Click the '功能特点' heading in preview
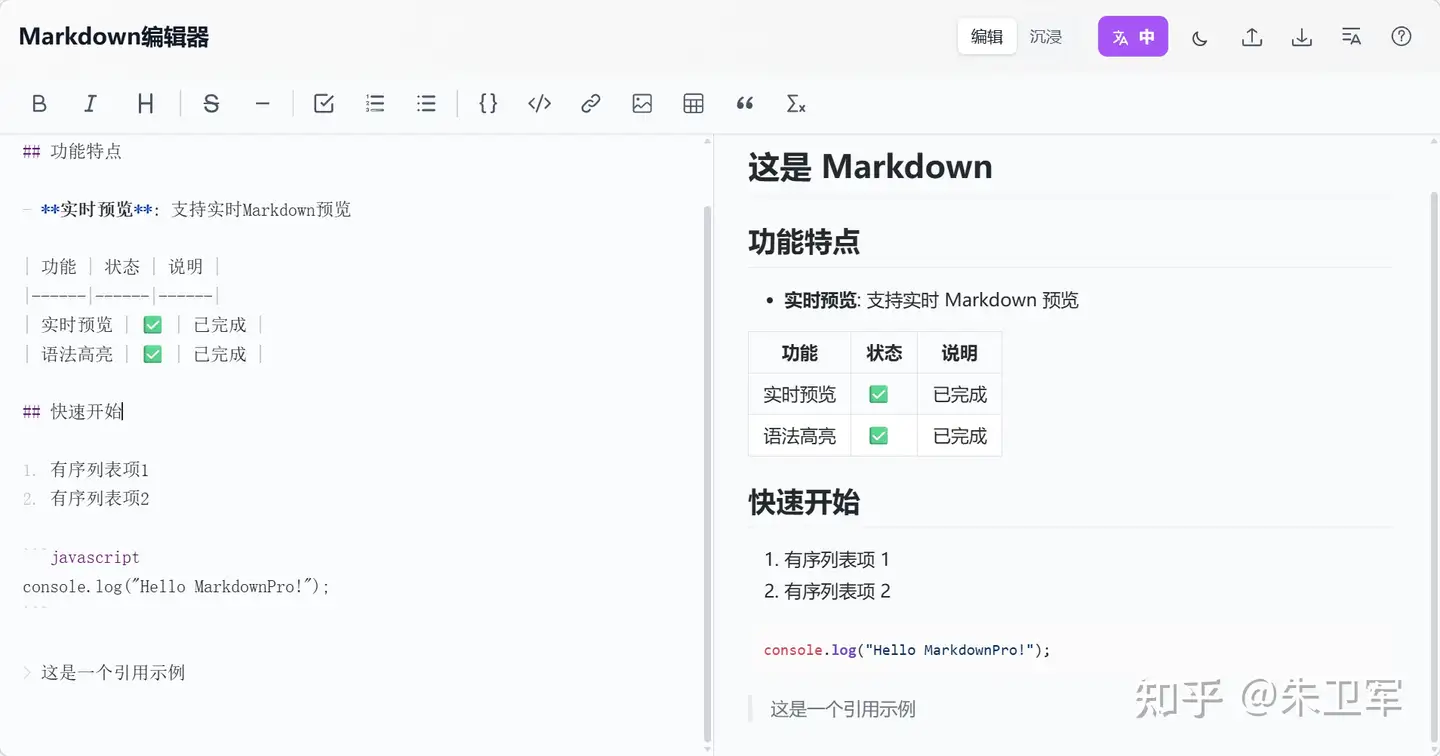The width and height of the screenshot is (1440, 756). click(x=804, y=242)
